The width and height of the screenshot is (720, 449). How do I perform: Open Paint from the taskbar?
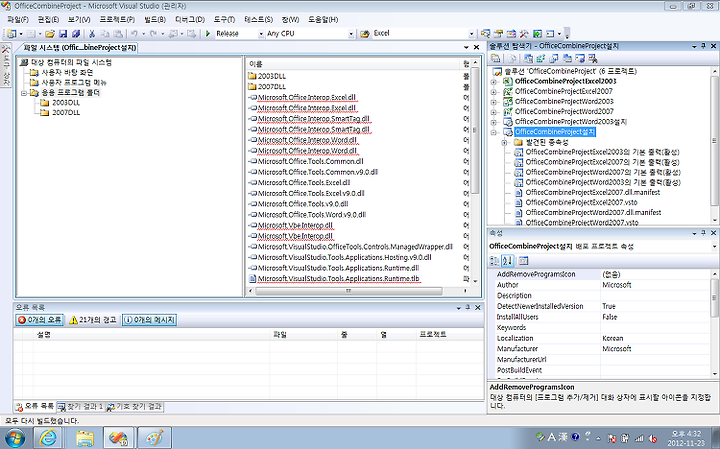154,438
